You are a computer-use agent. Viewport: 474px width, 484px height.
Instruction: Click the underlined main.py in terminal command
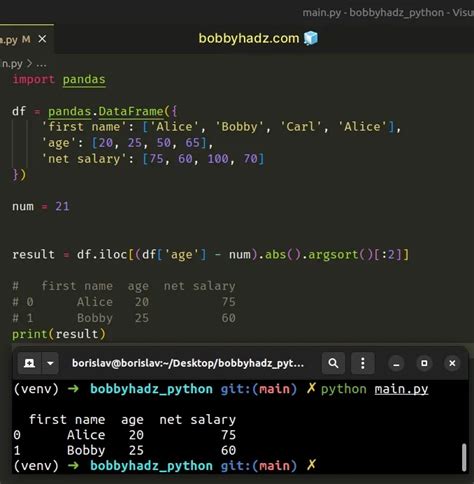pos(401,389)
